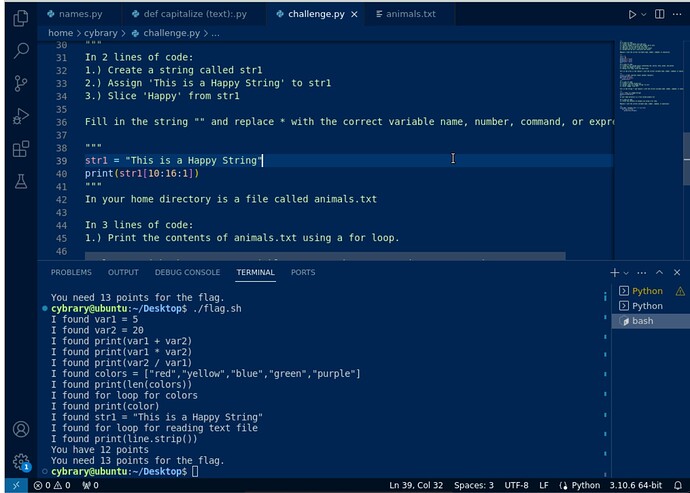Open the Manage gear icon
The image size is (690, 493).
click(20, 462)
